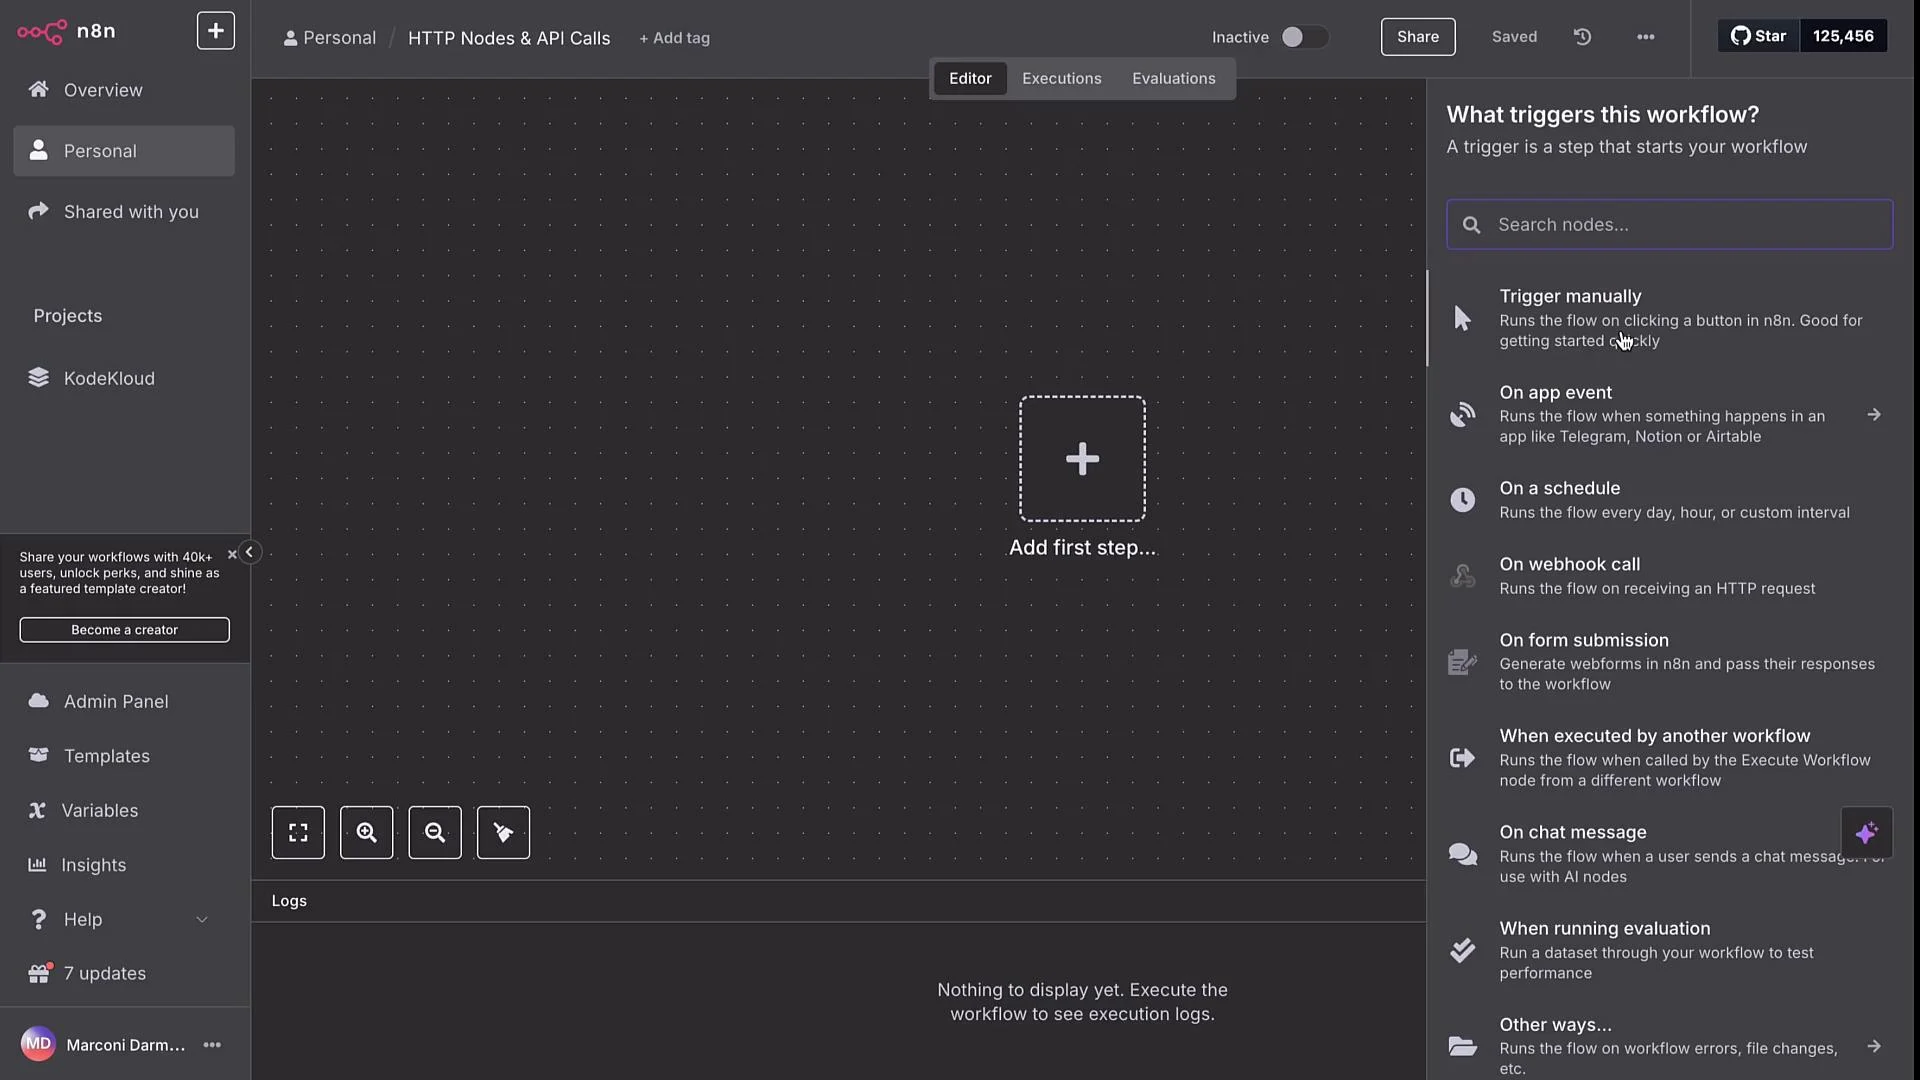The image size is (1920, 1080).
Task: Click the tidy up nodes button
Action: coord(503,832)
